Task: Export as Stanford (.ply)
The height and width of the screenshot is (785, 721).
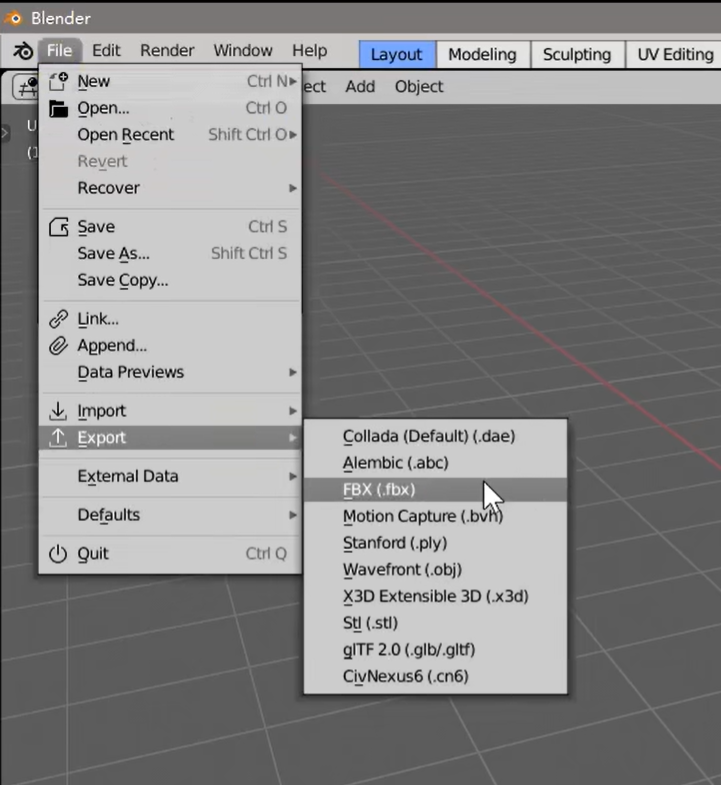Action: point(436,543)
